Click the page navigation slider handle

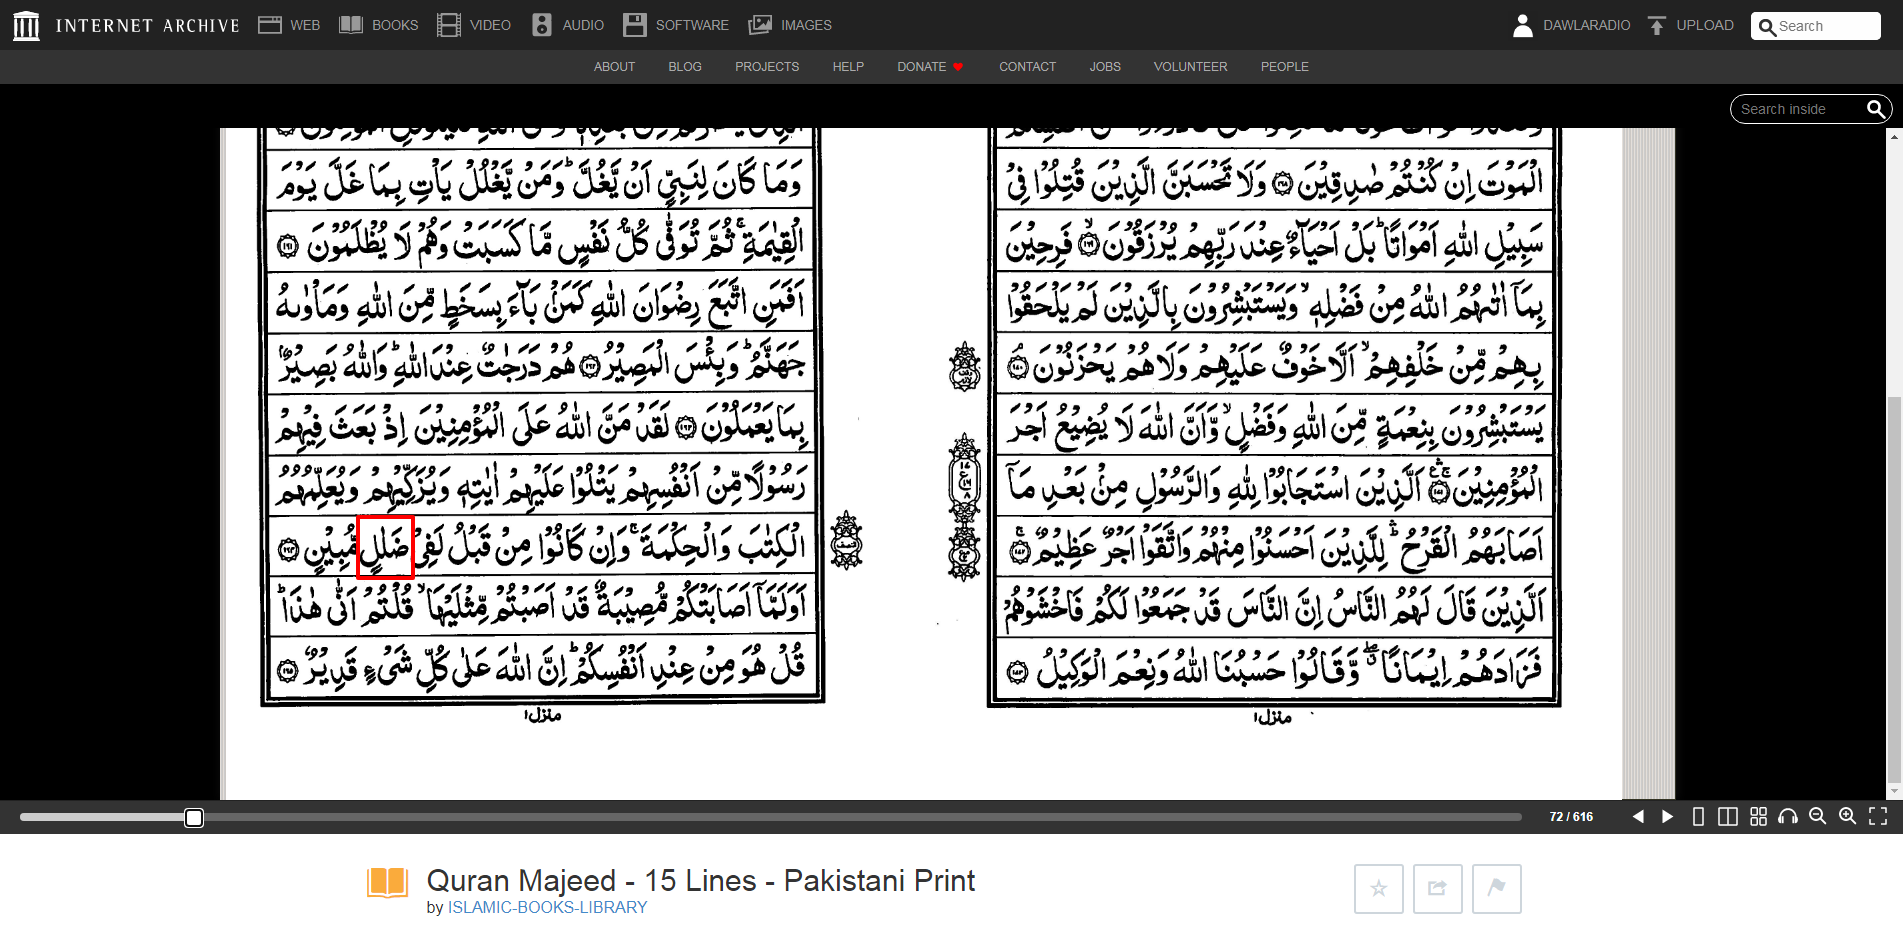tap(194, 818)
